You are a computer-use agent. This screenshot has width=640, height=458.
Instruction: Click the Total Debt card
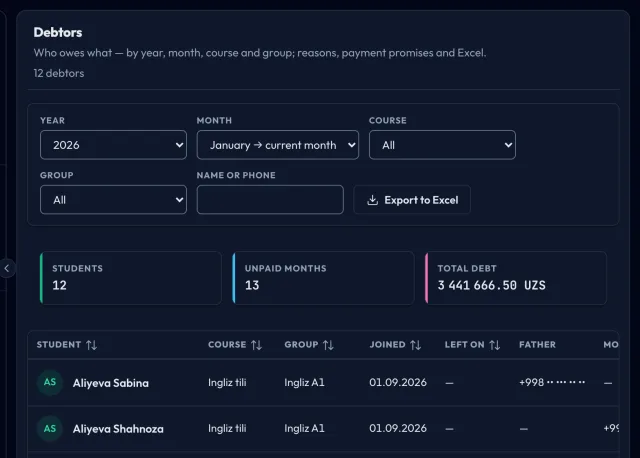pyautogui.click(x=516, y=278)
